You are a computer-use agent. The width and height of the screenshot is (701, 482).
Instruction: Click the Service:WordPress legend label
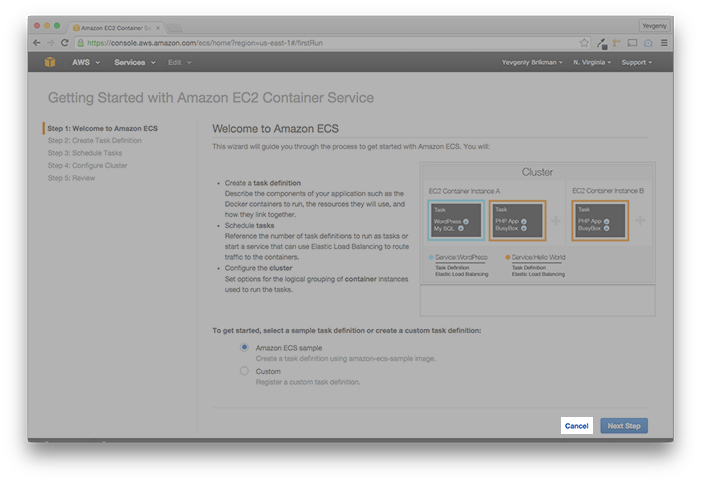[461, 257]
